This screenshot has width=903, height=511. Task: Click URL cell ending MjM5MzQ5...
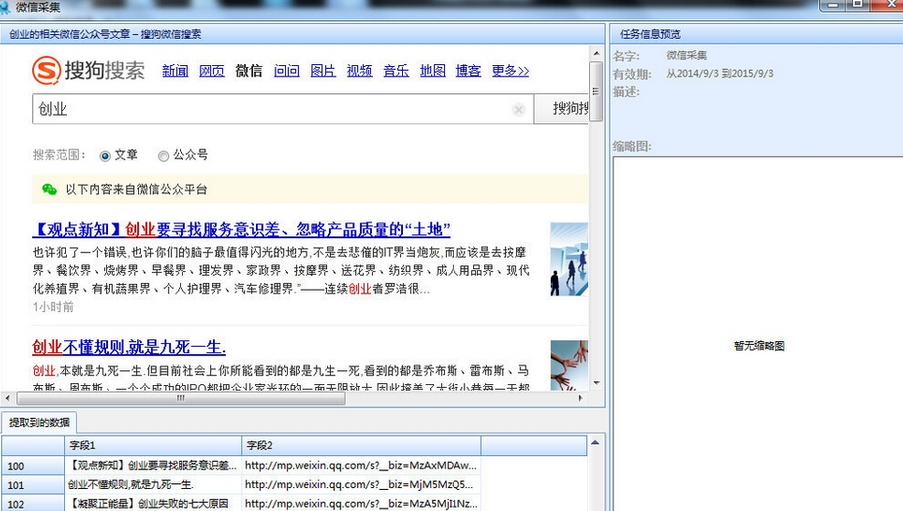pos(361,484)
